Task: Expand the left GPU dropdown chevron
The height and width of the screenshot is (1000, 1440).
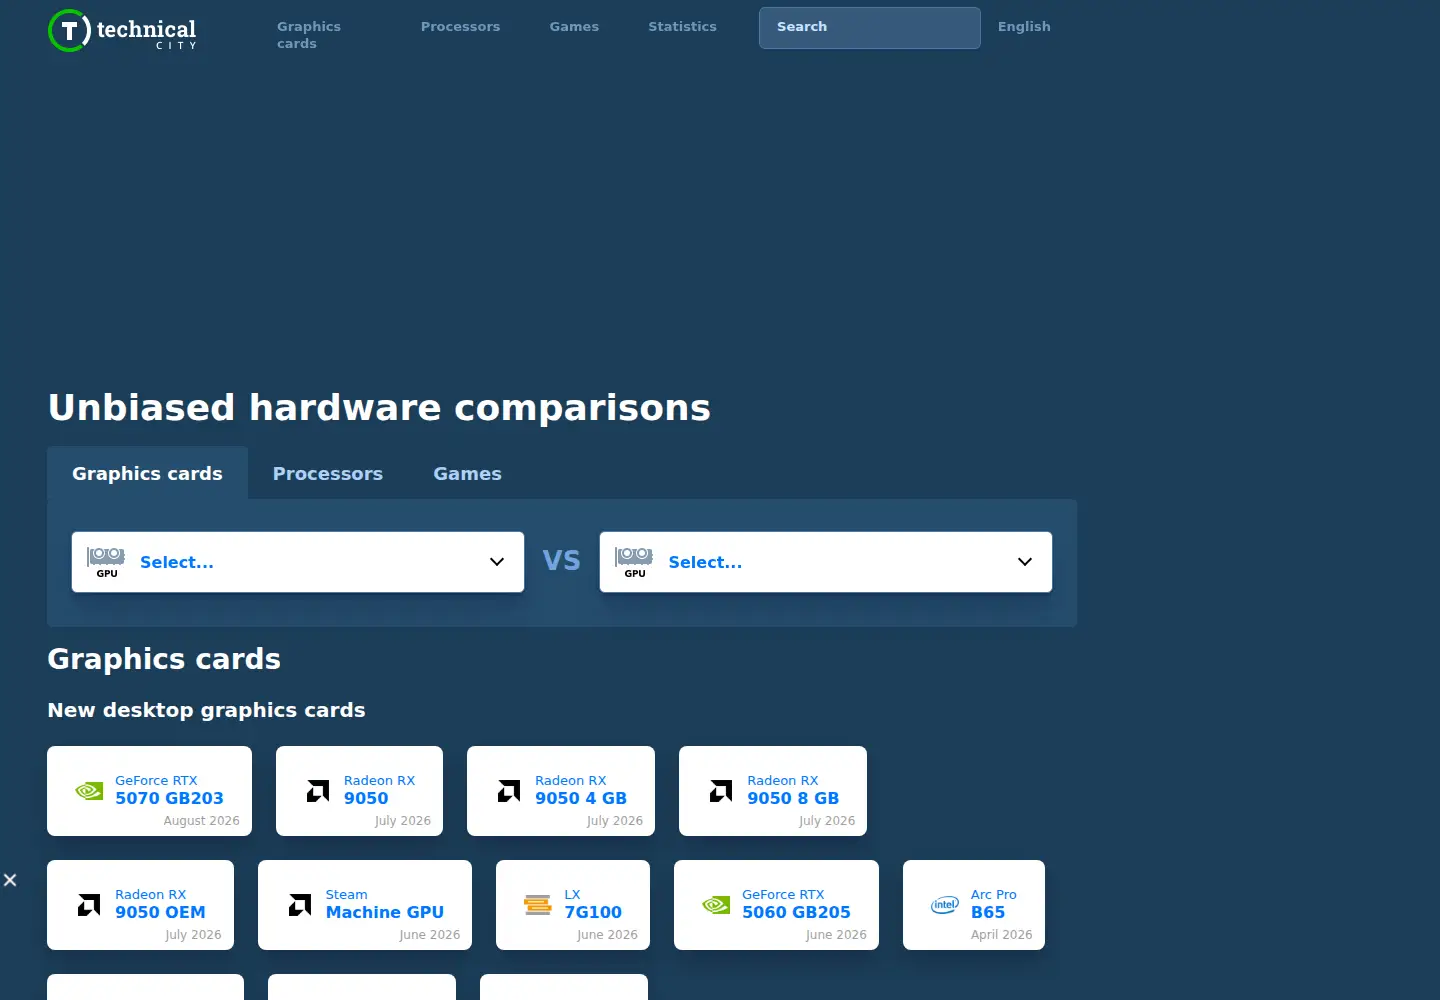Action: point(497,562)
